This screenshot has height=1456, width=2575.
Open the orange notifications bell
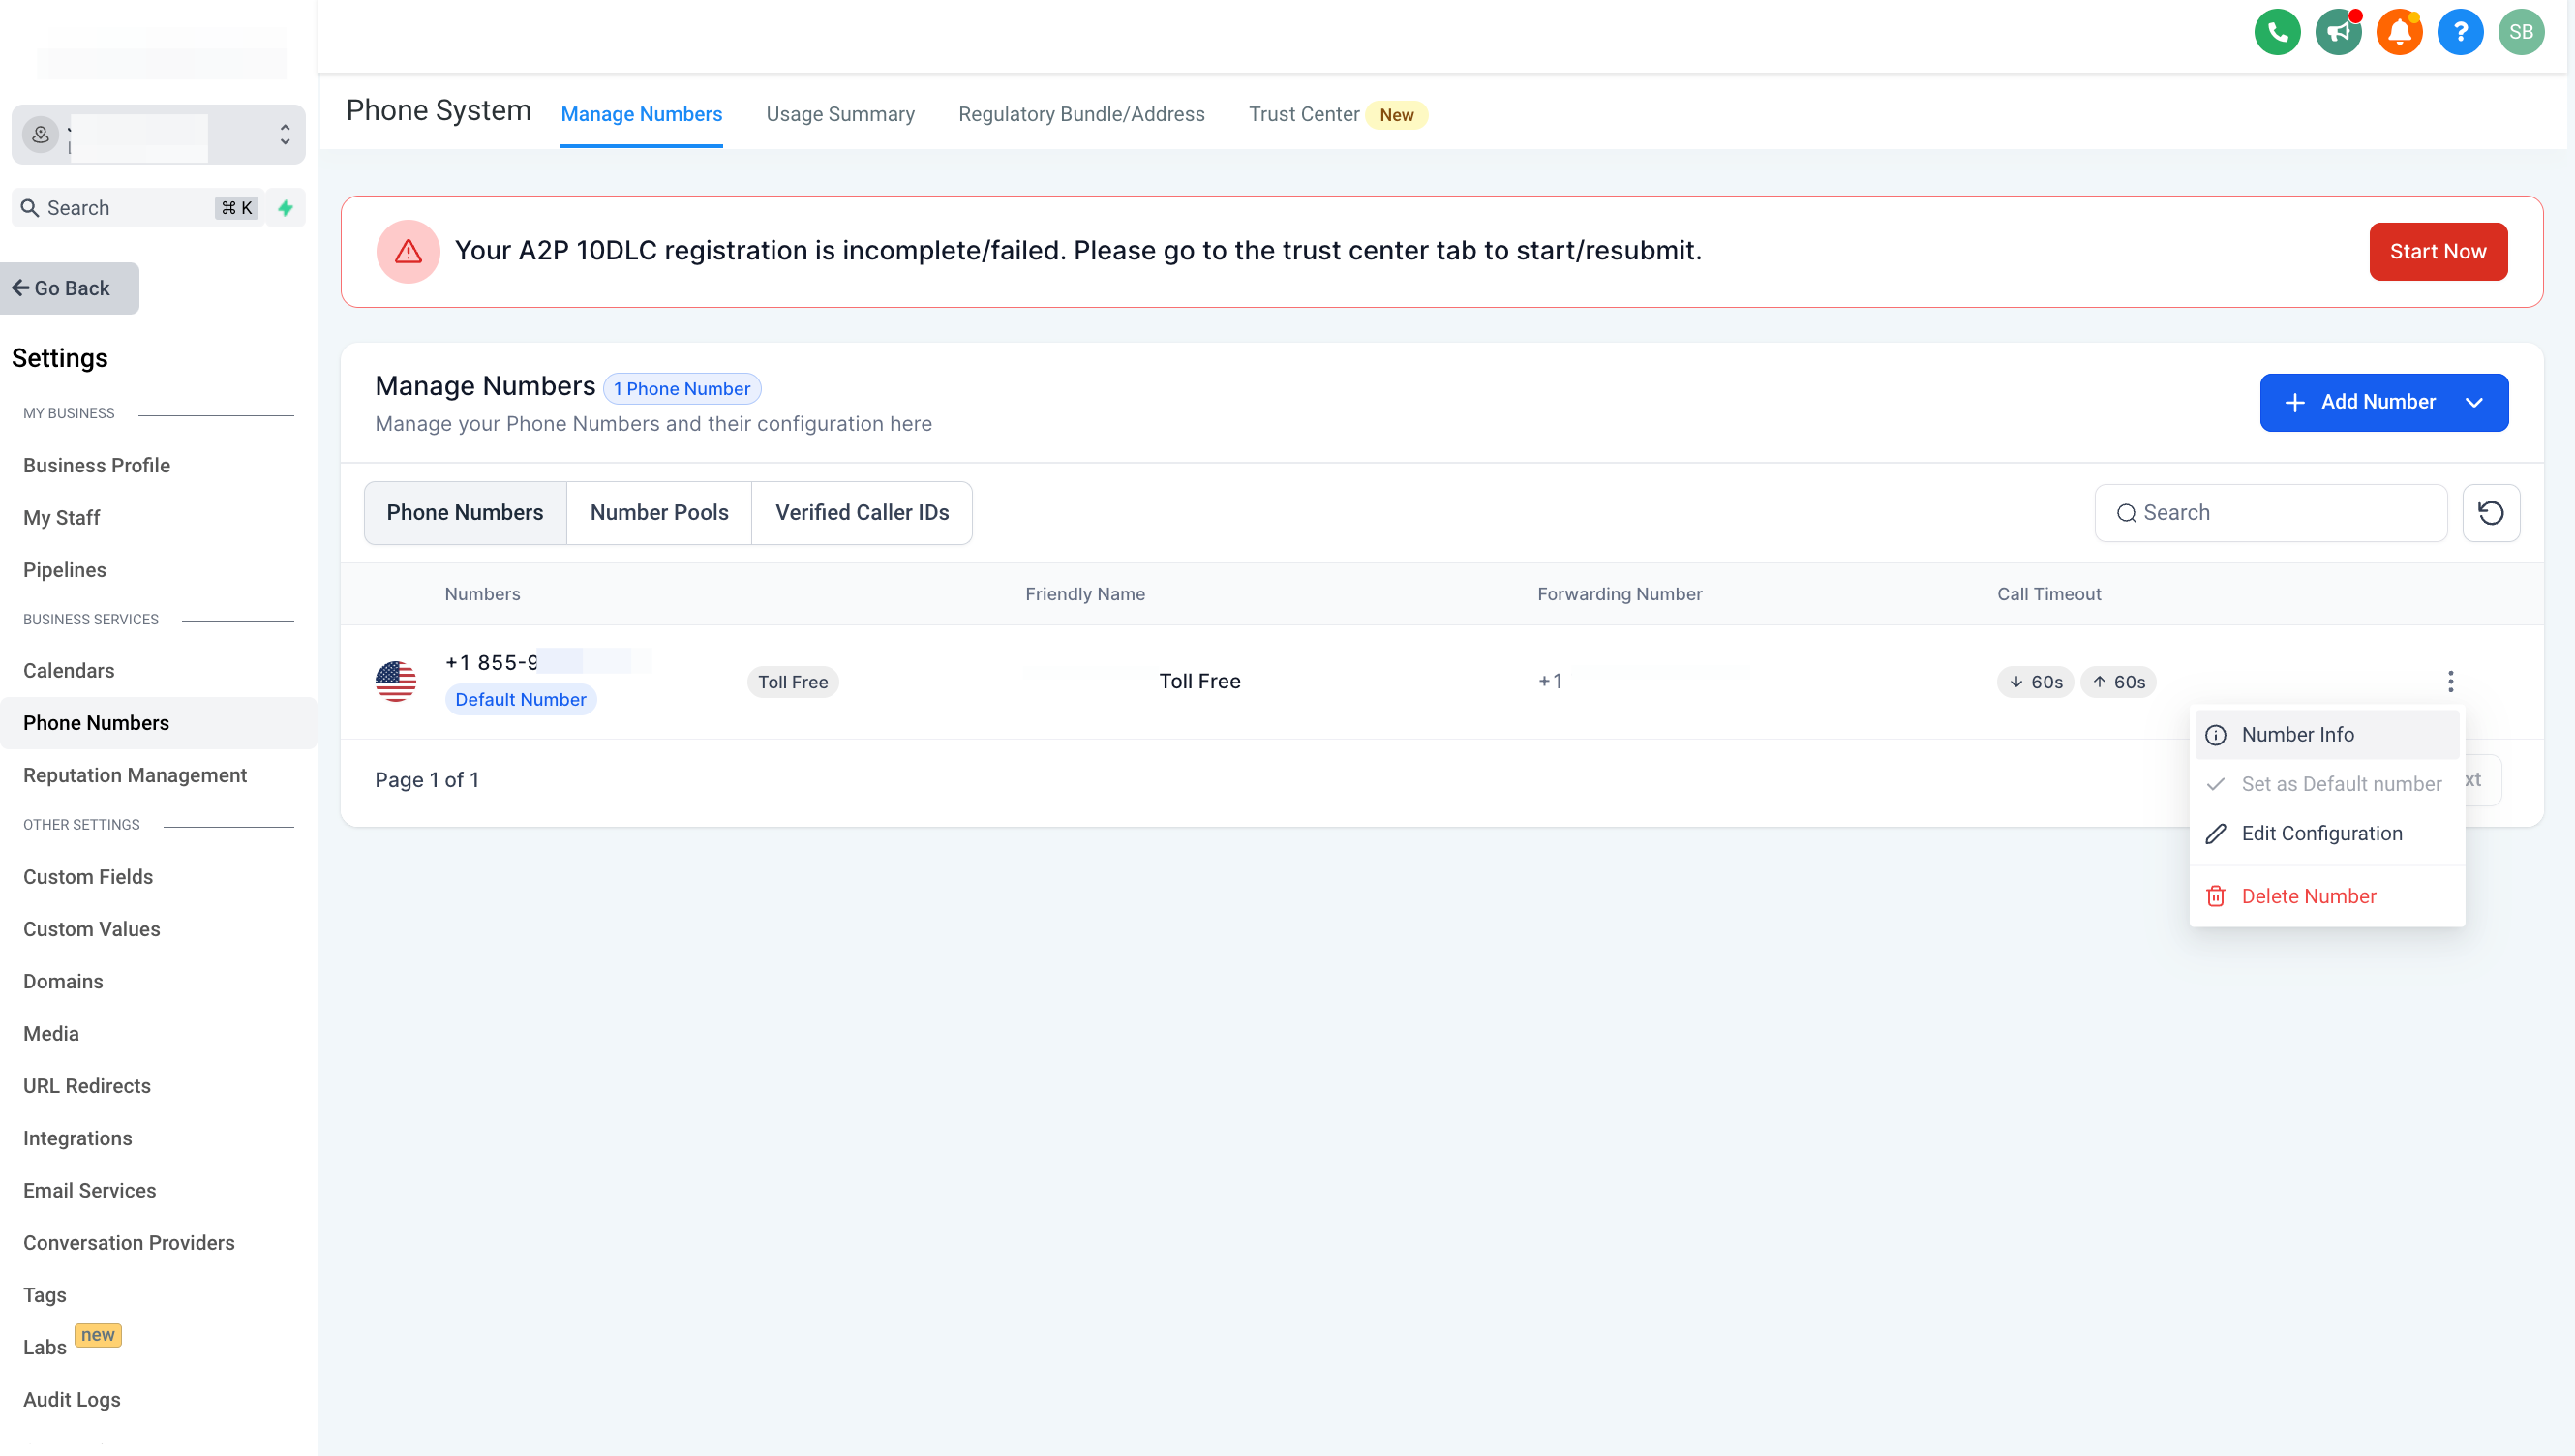pyautogui.click(x=2399, y=32)
